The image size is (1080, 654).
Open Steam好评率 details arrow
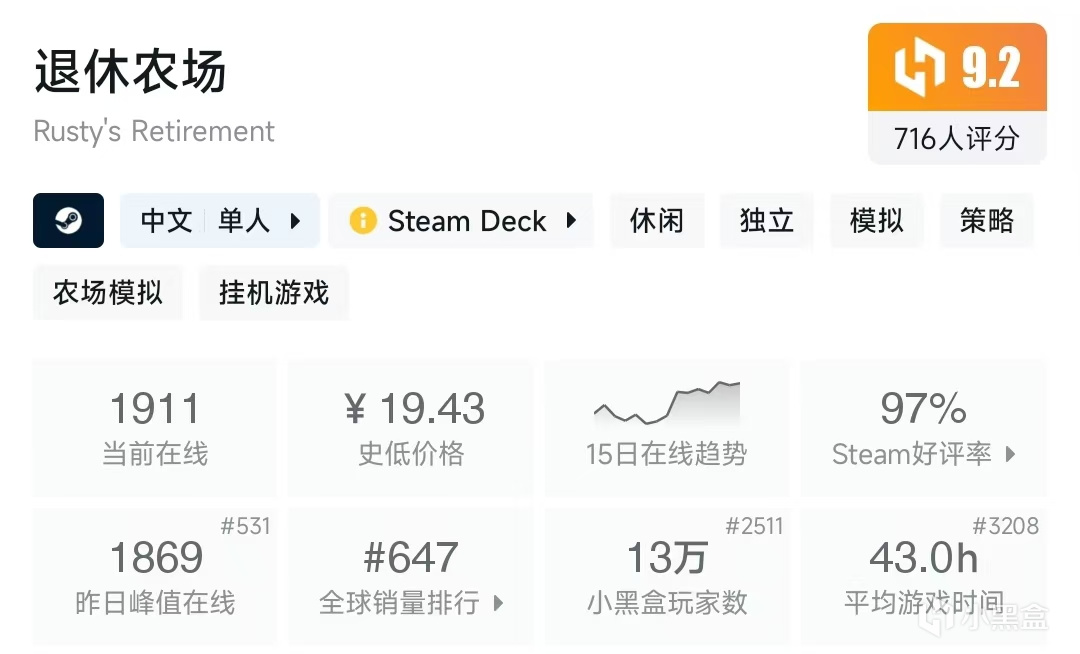1010,454
